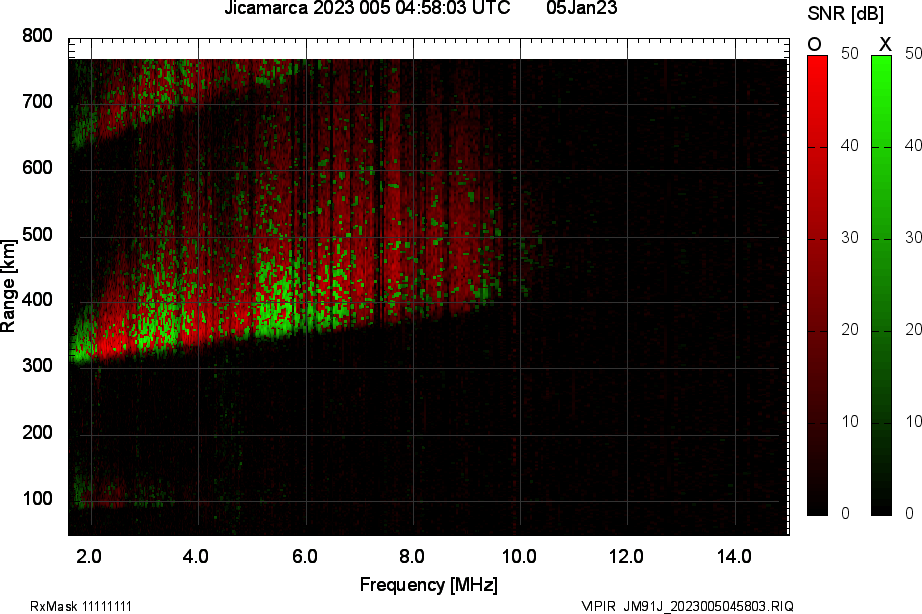Click the 'RxMask 11111111' text

point(81,606)
